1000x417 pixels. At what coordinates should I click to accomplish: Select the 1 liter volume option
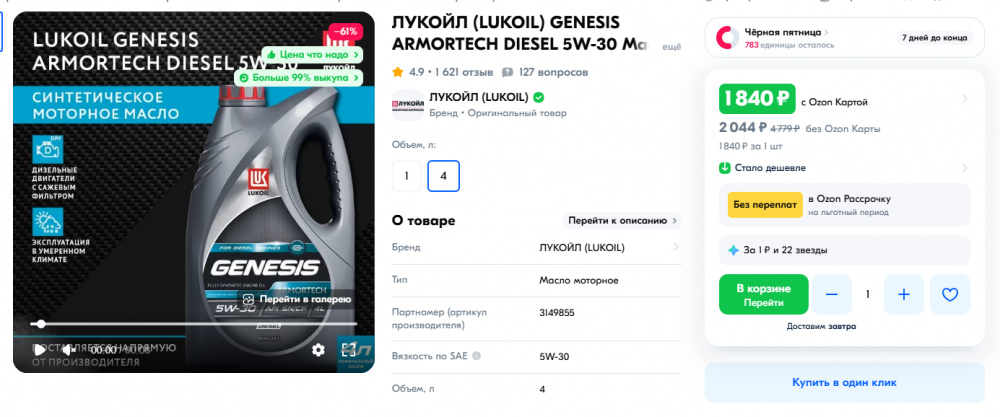tap(407, 176)
